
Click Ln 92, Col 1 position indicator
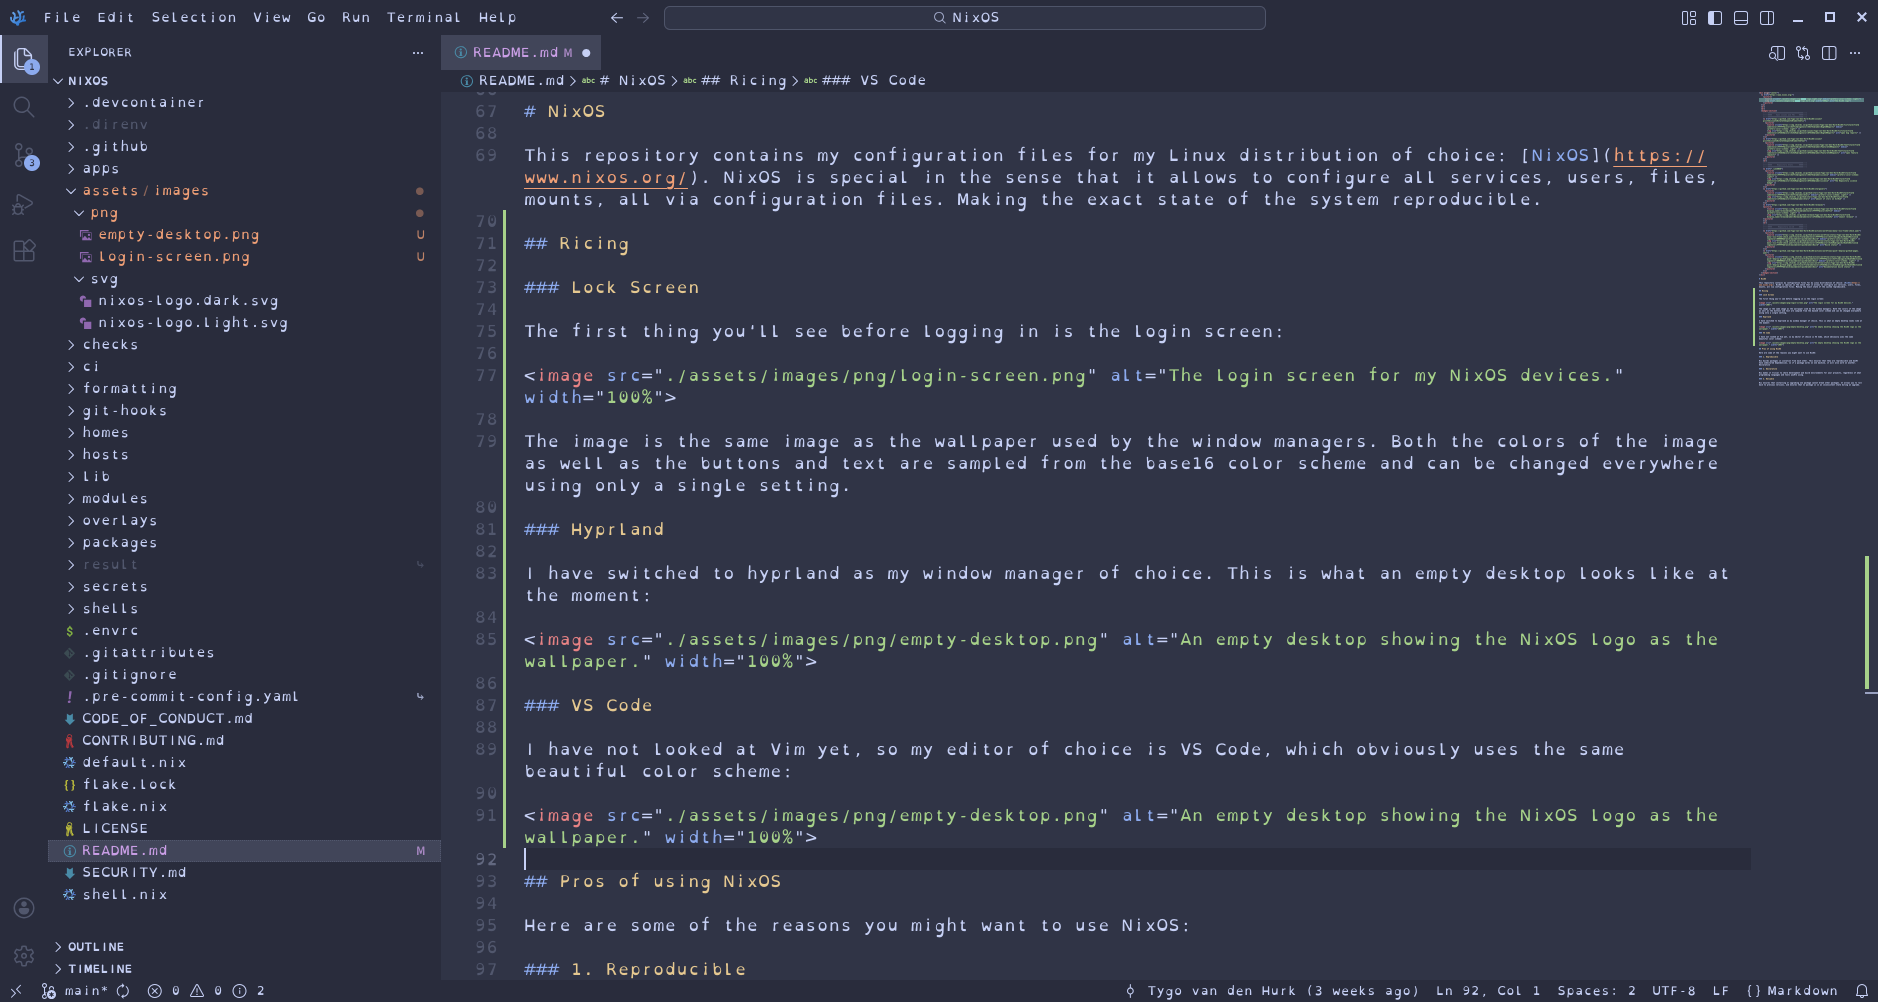click(1488, 991)
